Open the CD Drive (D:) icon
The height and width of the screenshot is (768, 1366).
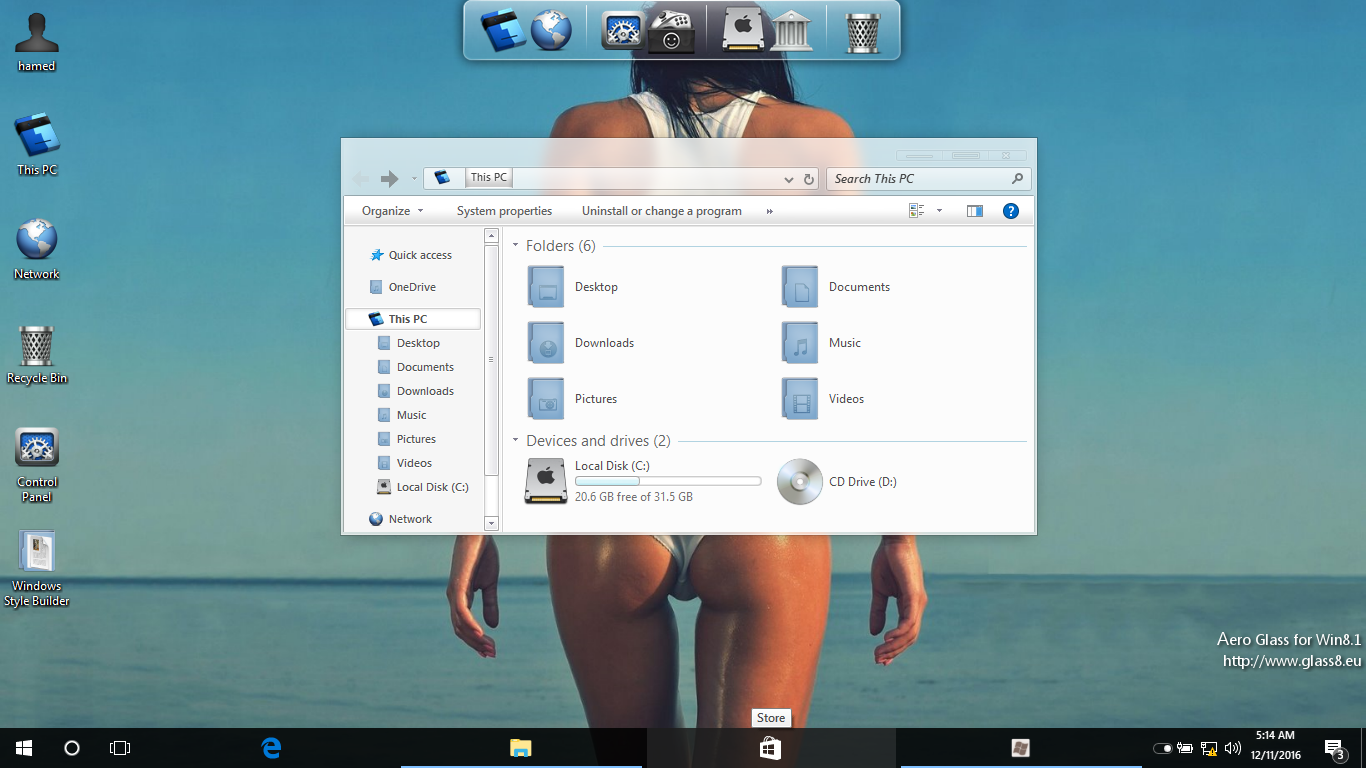(800, 481)
